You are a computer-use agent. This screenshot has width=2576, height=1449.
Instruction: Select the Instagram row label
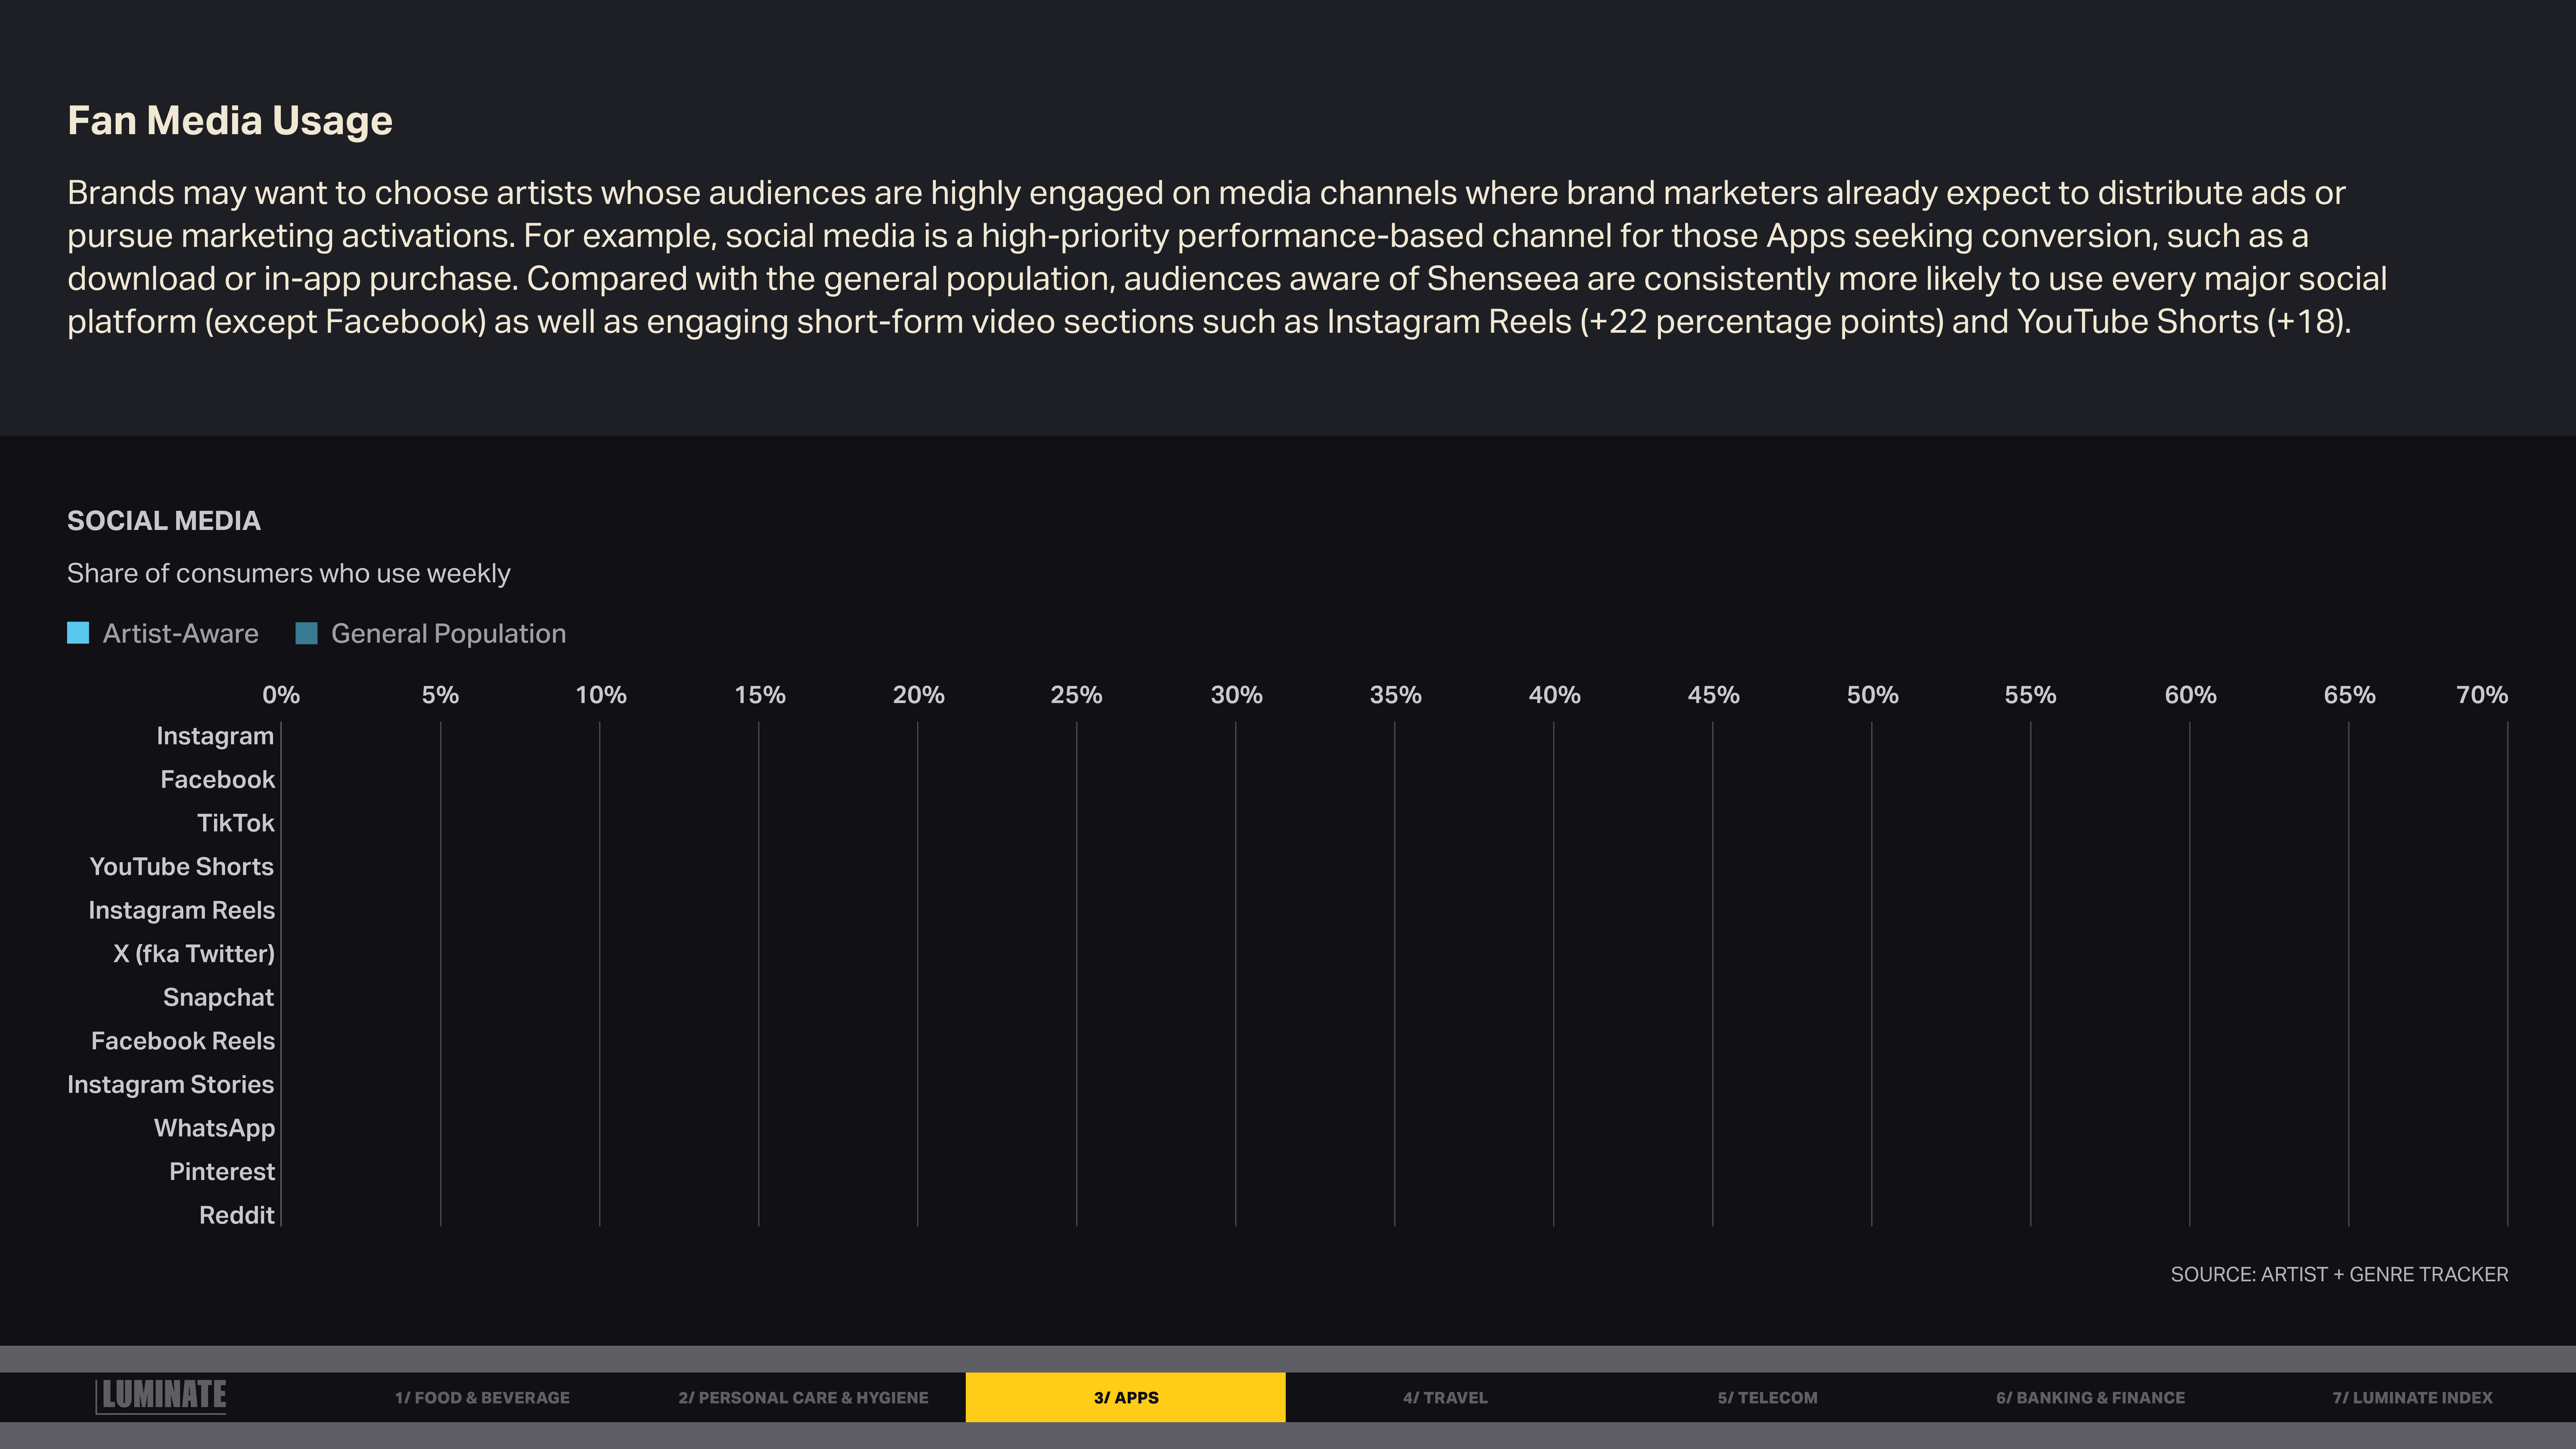(x=215, y=736)
